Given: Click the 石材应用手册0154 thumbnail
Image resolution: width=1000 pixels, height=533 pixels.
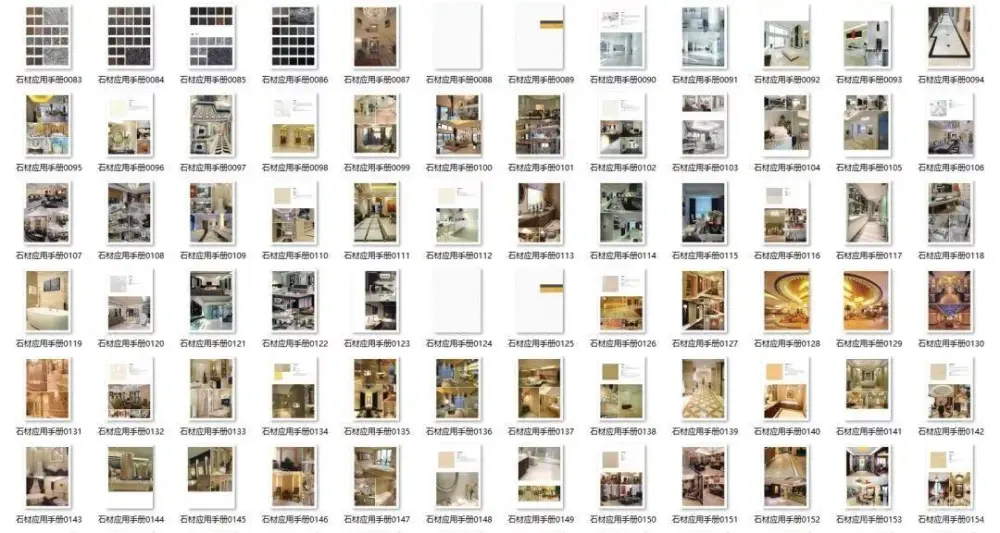Looking at the screenshot, I should [x=948, y=476].
